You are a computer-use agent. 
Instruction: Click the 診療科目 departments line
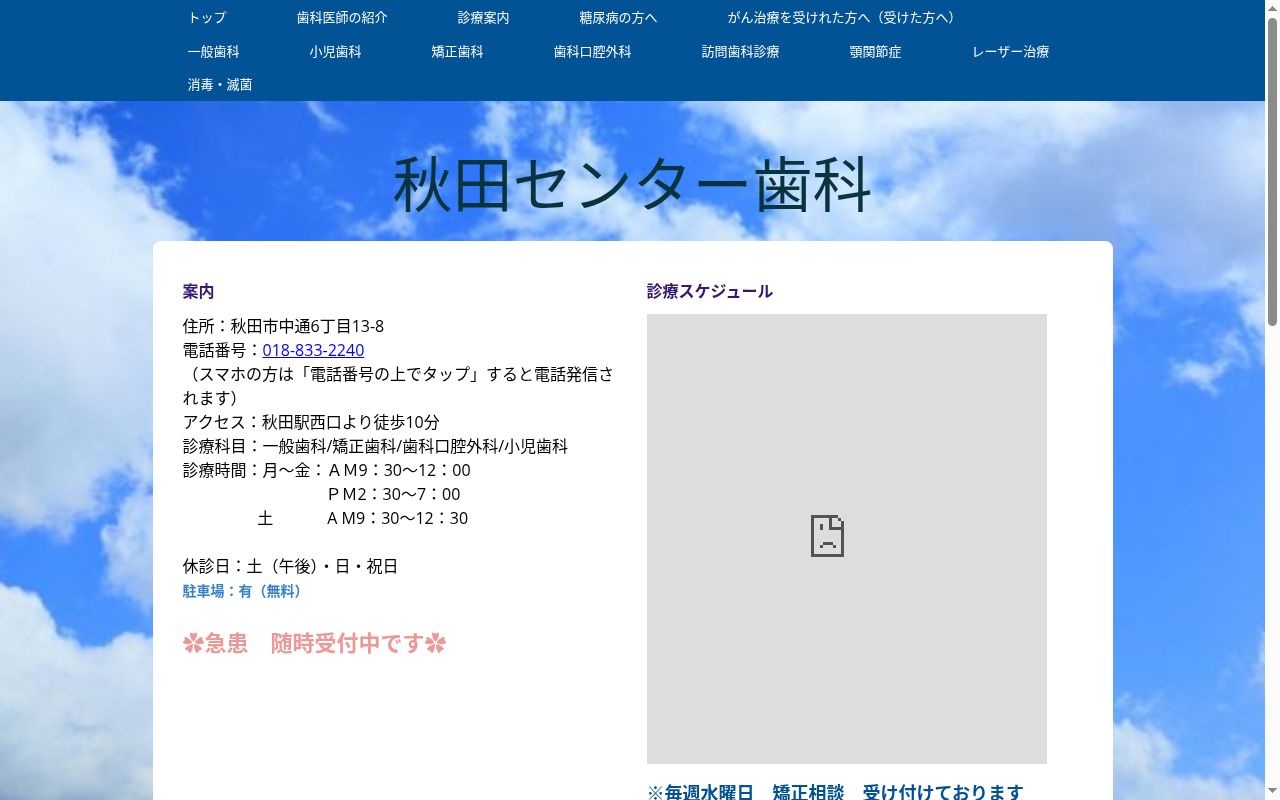(375, 446)
